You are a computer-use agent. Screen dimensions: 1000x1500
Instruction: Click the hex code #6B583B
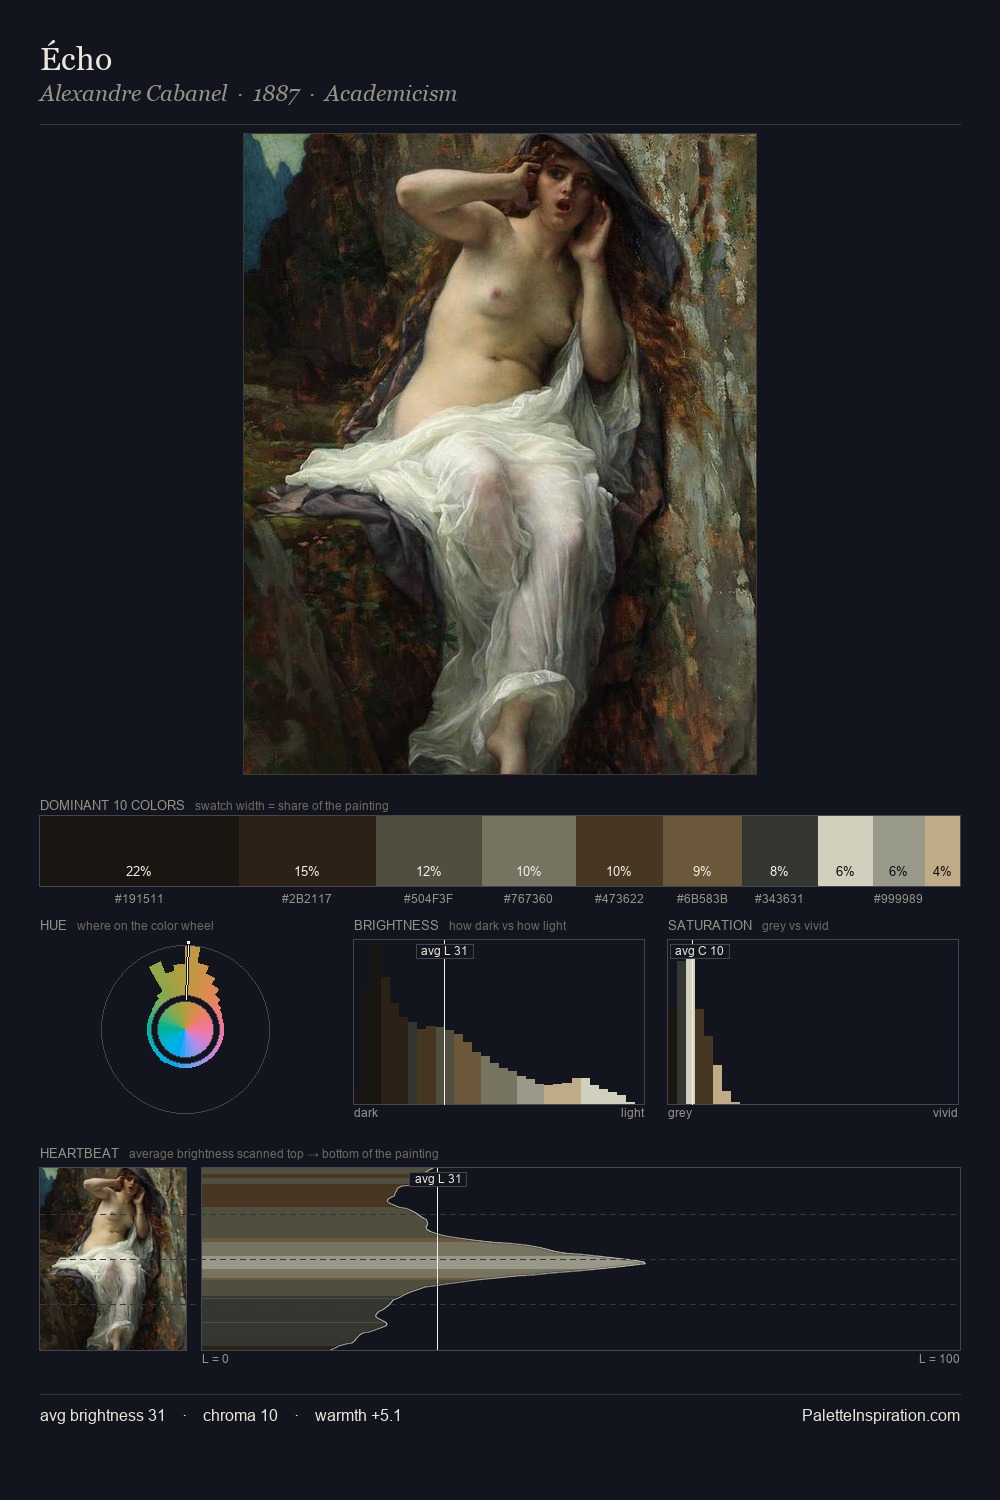tap(702, 898)
